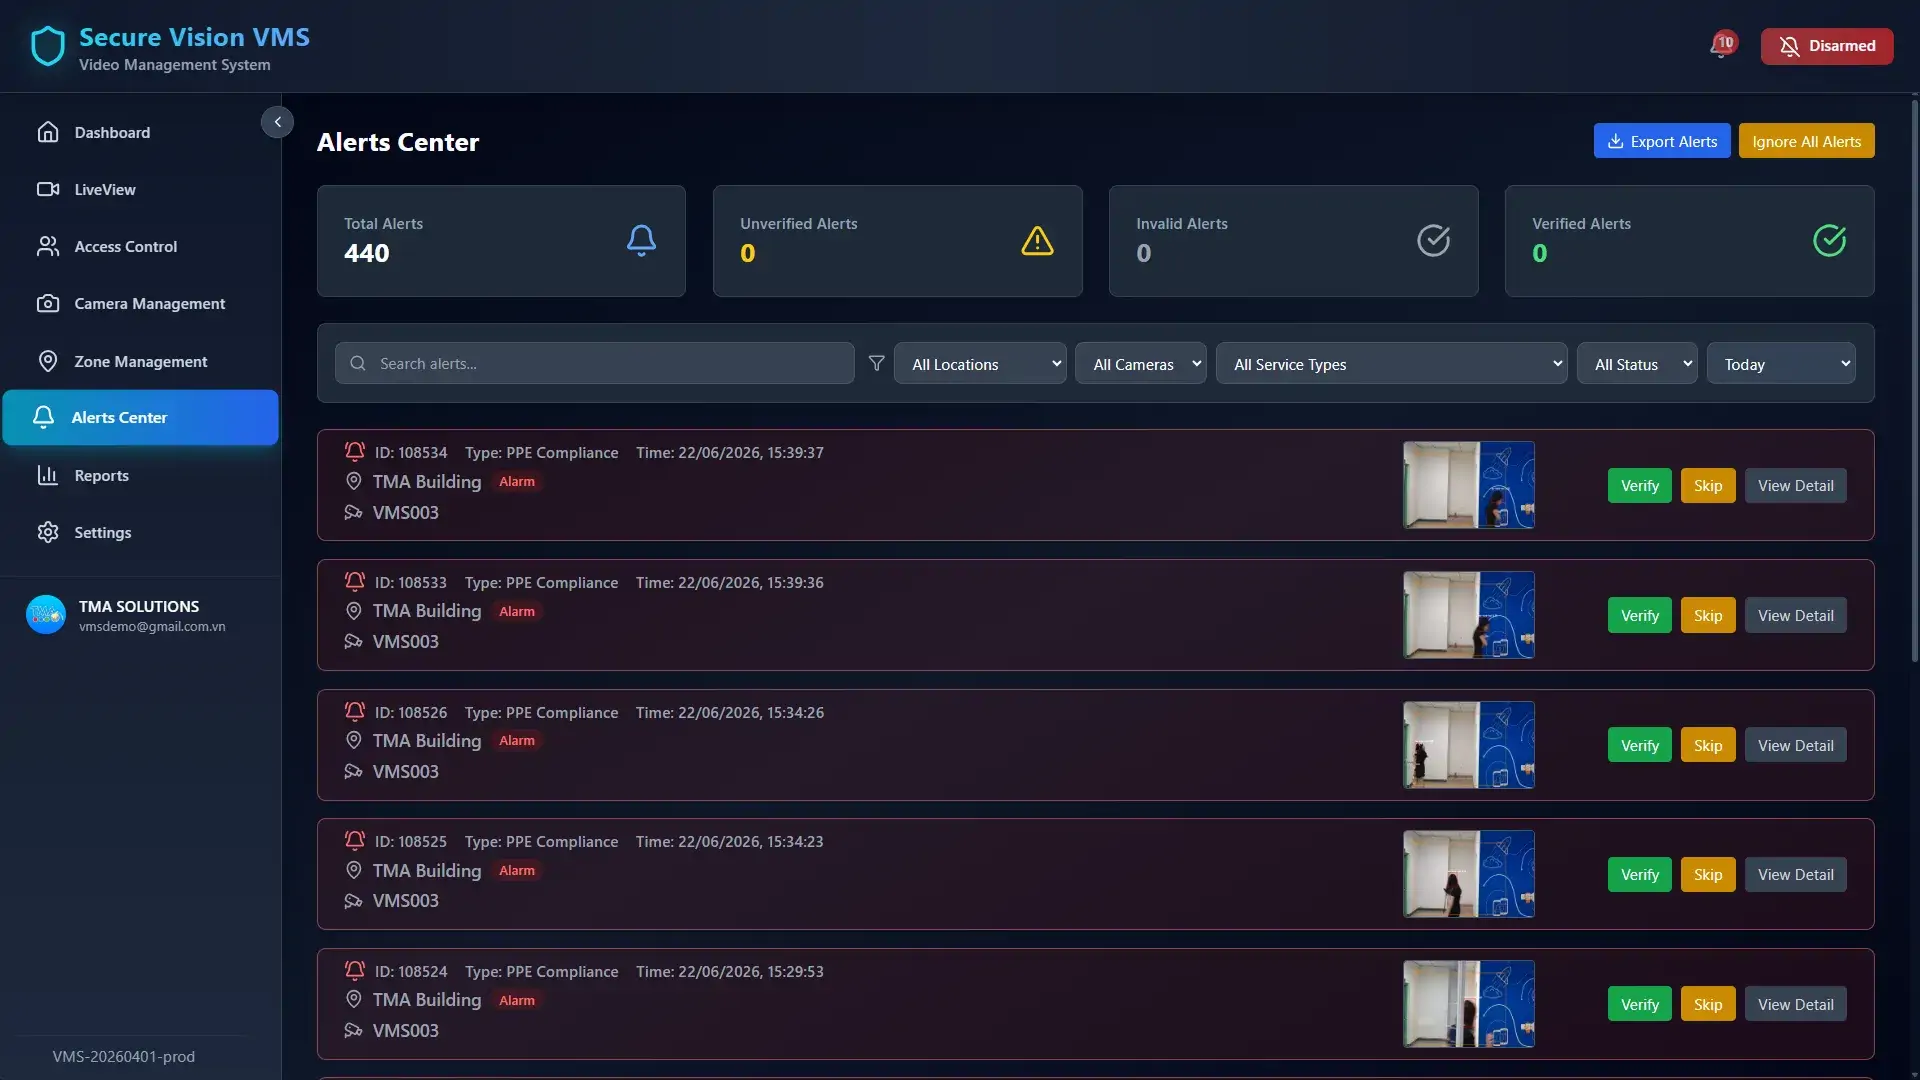Viewport: 1920px width, 1080px height.
Task: Click the LiveView camera icon
Action: point(47,189)
